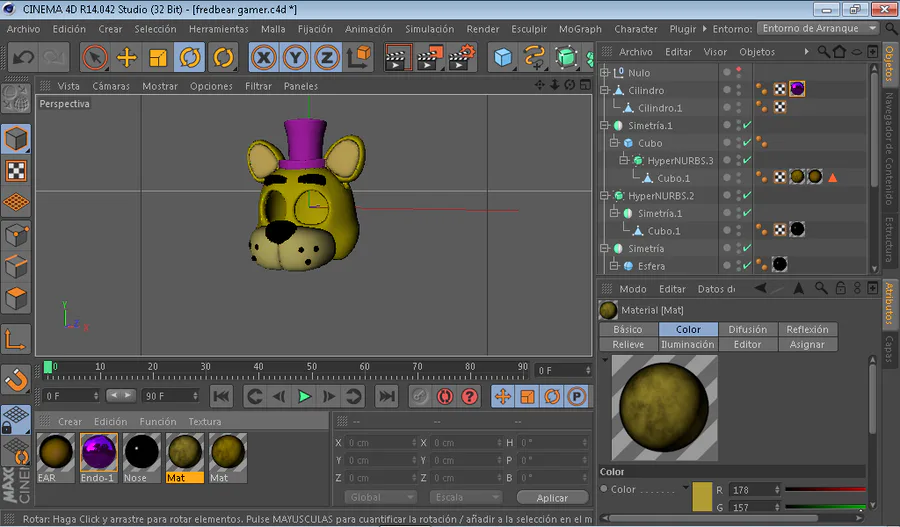Click record active objects keyframe button
900x527 pixels.
point(420,396)
